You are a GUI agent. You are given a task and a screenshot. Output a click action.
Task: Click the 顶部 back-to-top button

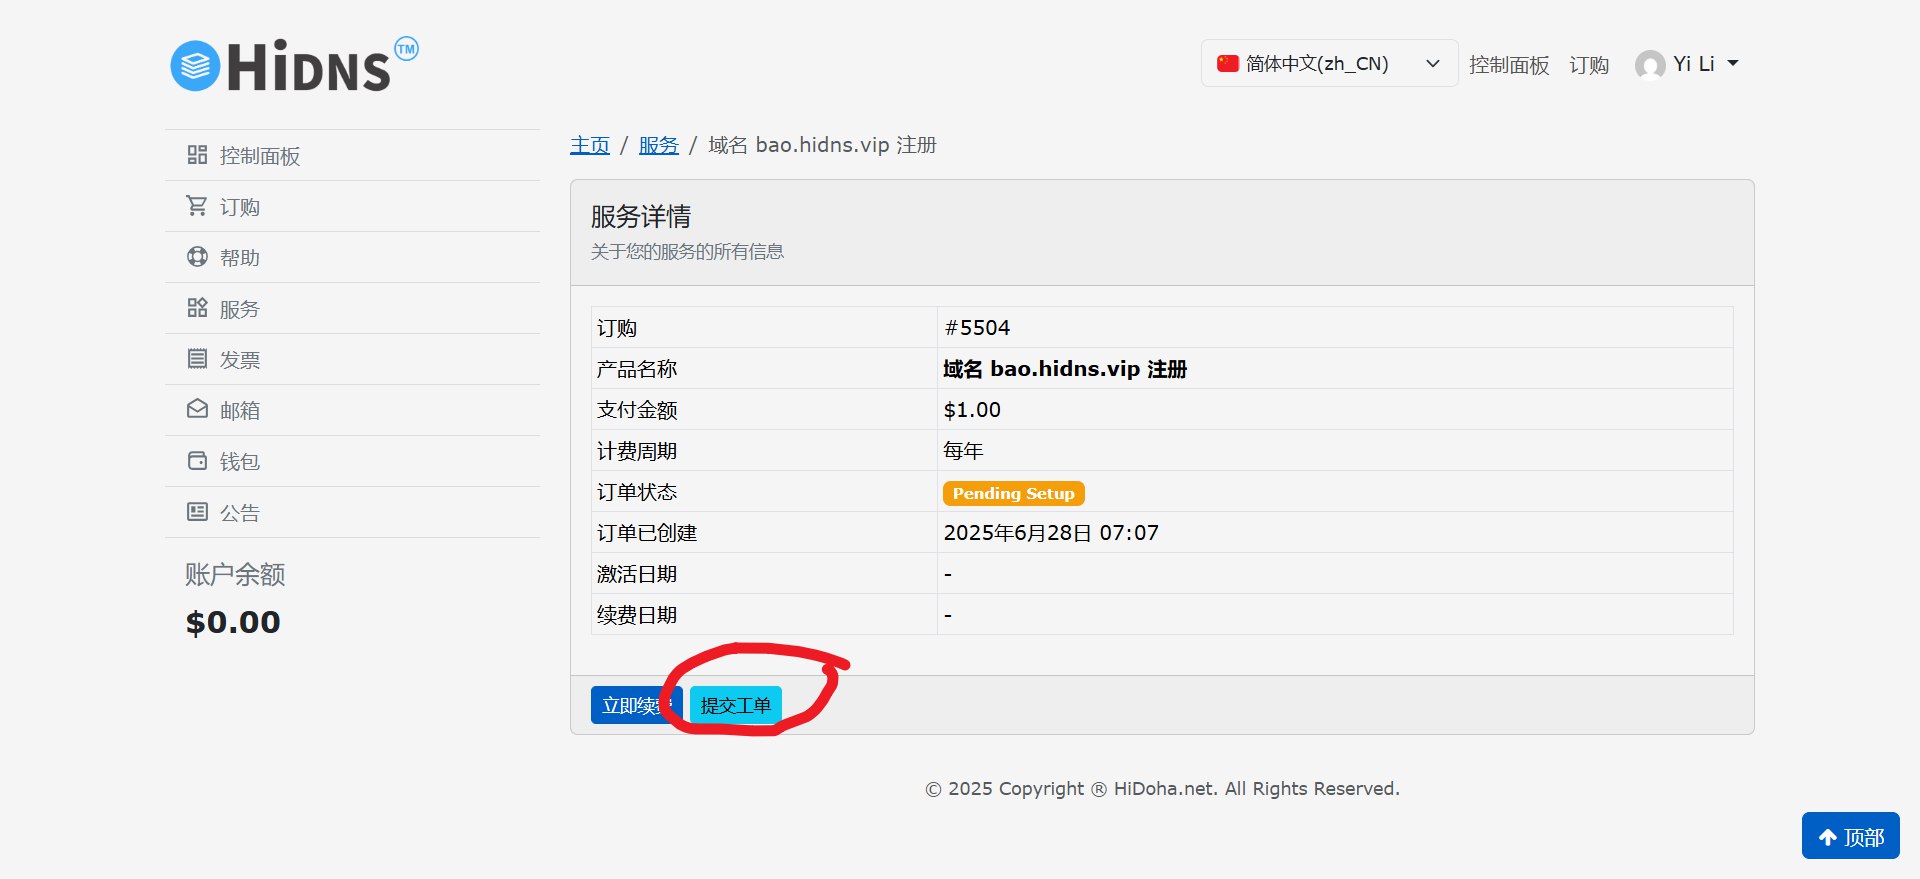[1851, 836]
